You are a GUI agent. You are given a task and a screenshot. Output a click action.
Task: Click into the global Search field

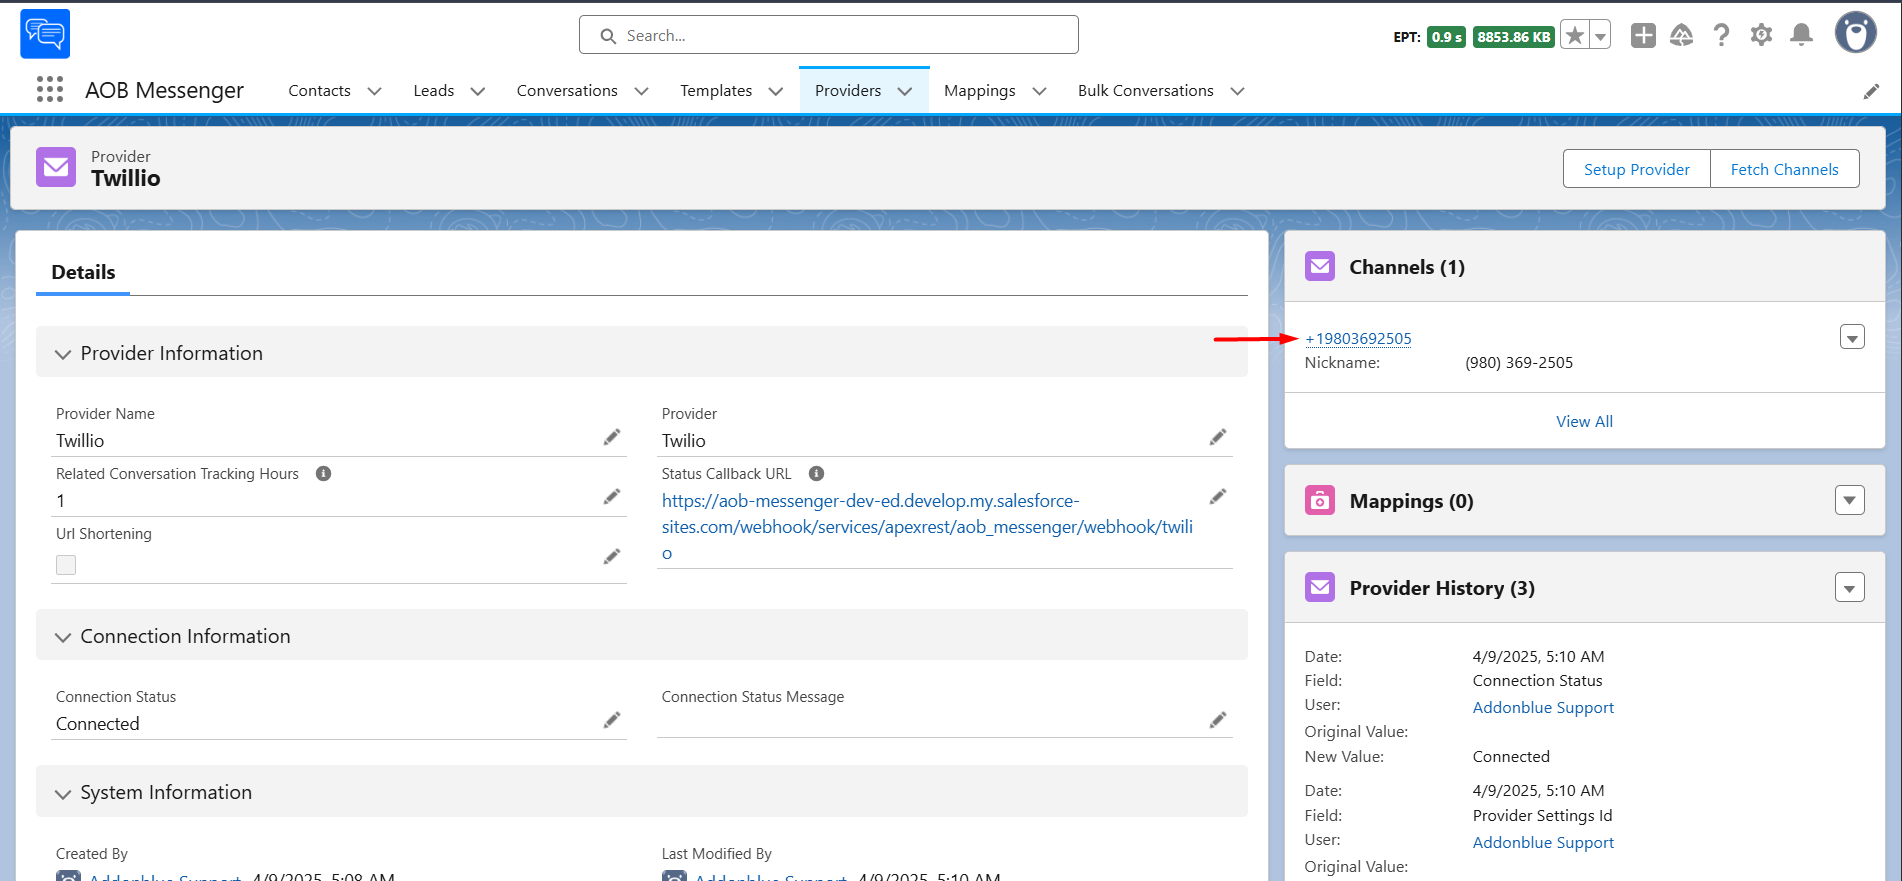[x=828, y=35]
